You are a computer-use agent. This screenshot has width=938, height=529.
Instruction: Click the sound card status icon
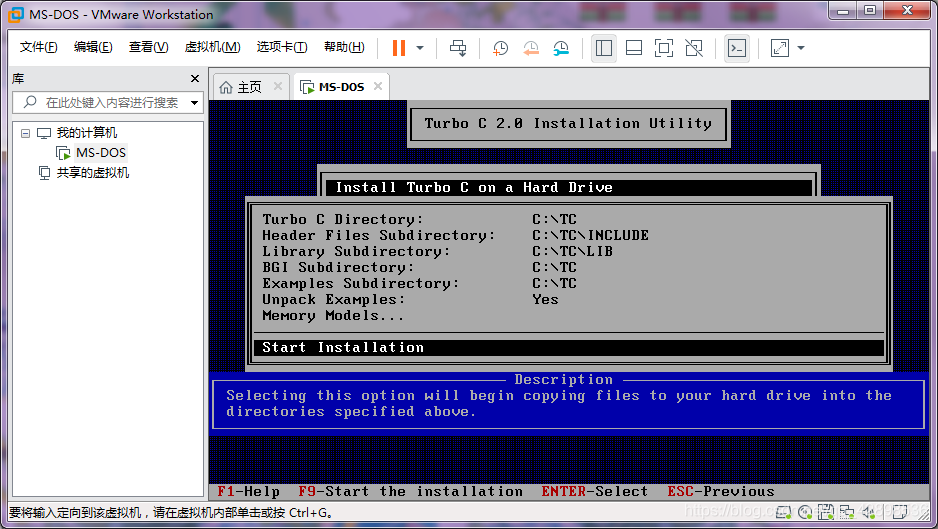point(868,512)
